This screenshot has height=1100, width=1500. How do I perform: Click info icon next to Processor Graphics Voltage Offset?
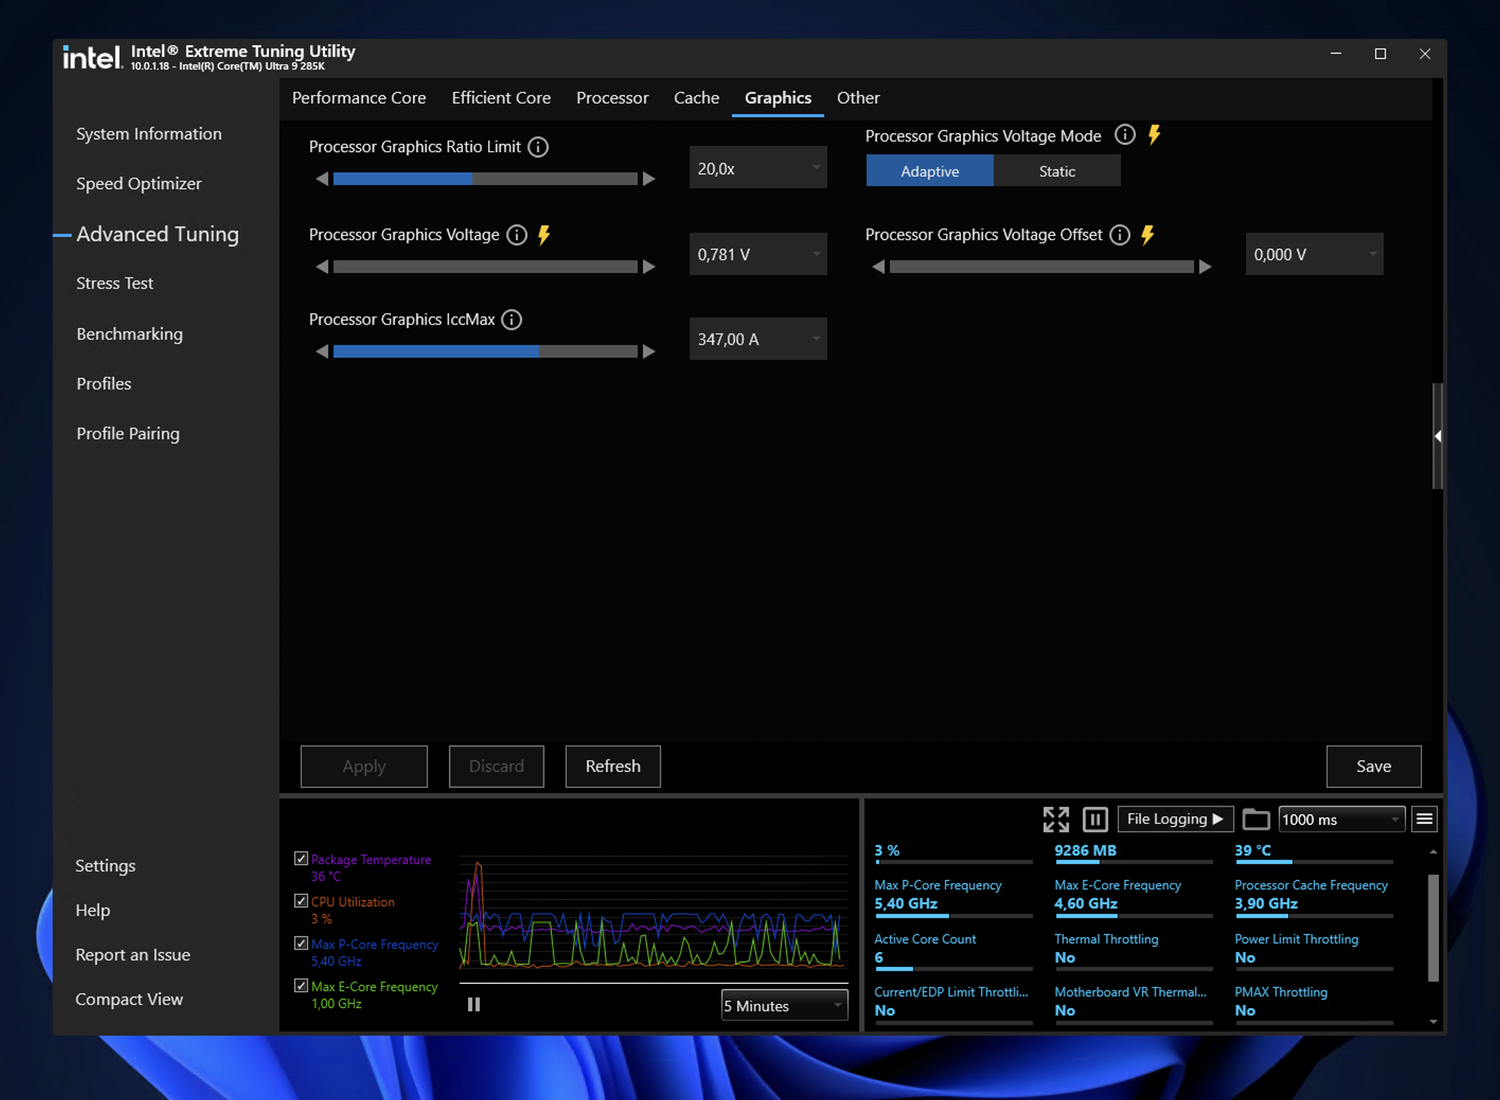1120,235
